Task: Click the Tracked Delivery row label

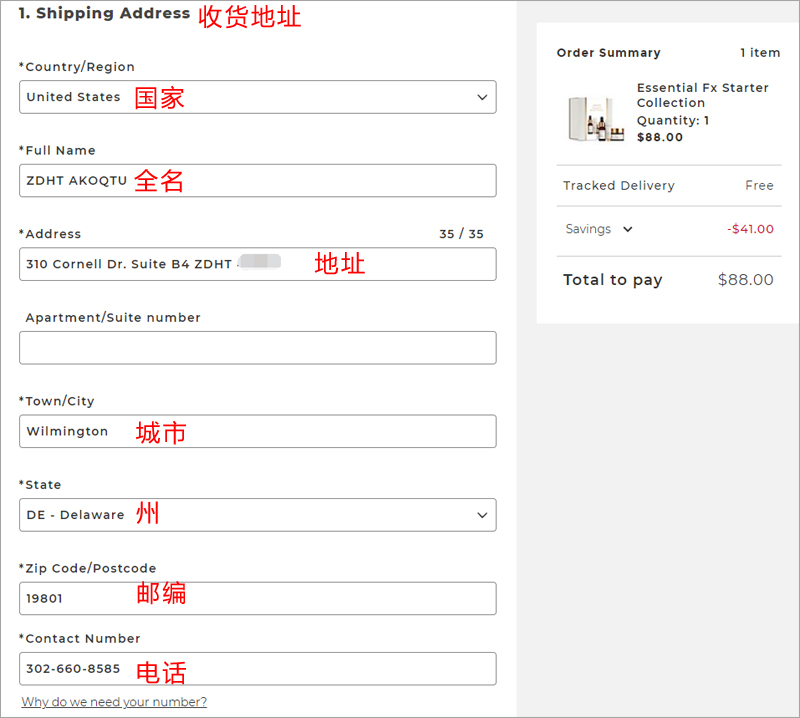Action: 618,186
